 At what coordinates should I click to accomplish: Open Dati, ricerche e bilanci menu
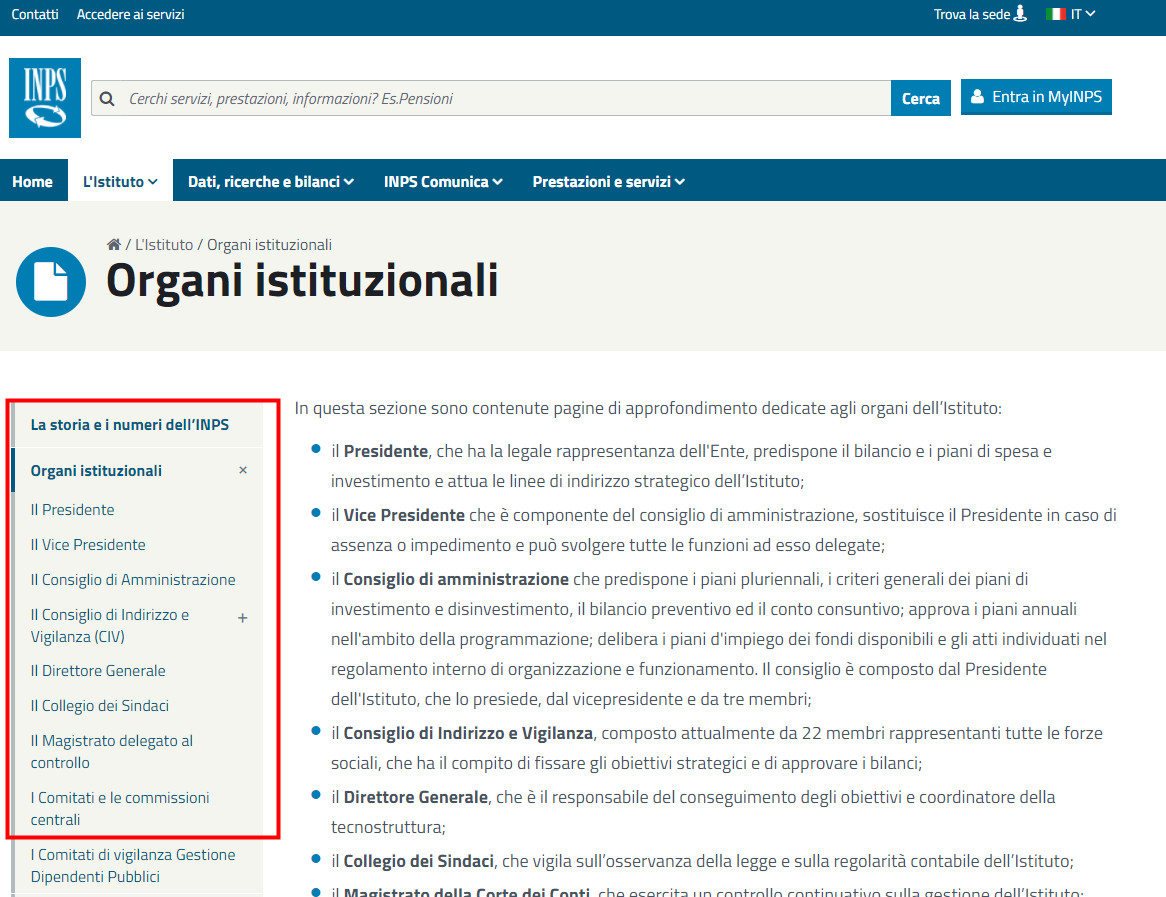click(271, 181)
